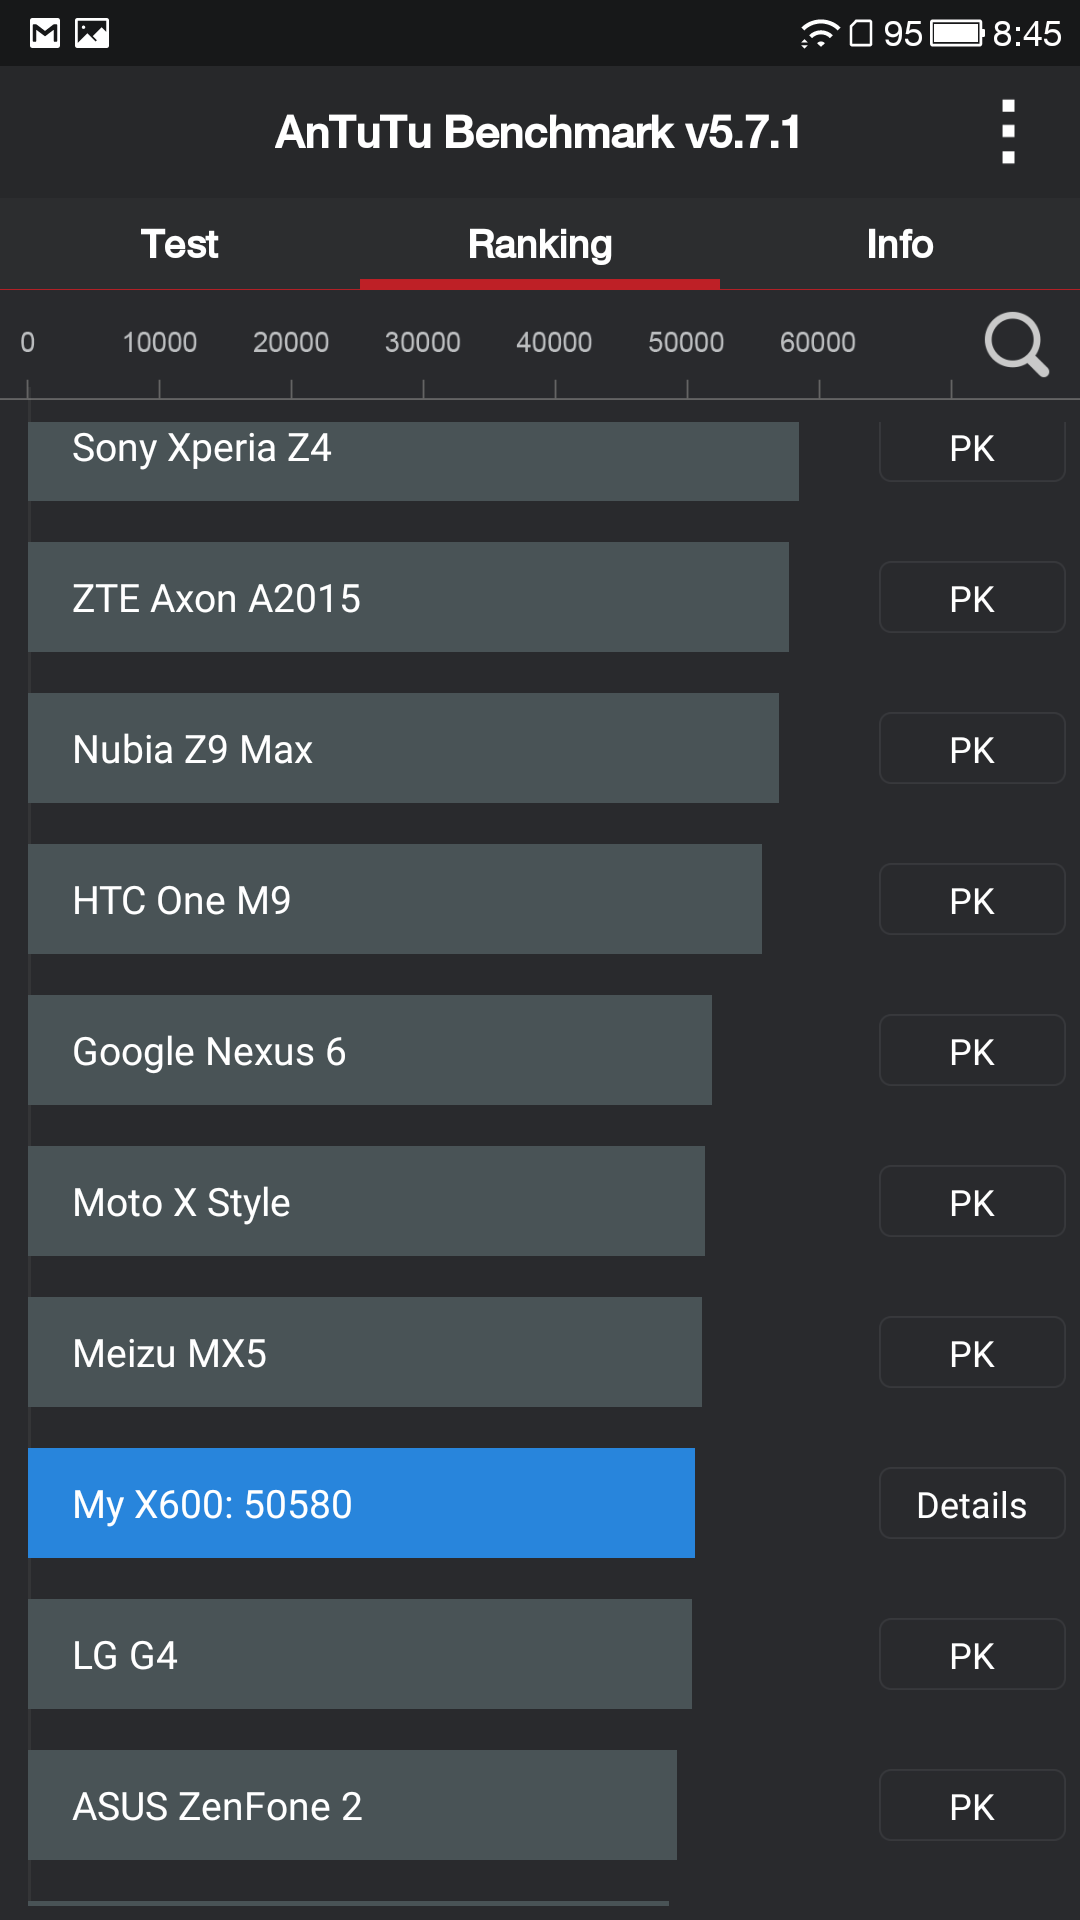
Task: Select the Ranking tab
Action: (540, 244)
